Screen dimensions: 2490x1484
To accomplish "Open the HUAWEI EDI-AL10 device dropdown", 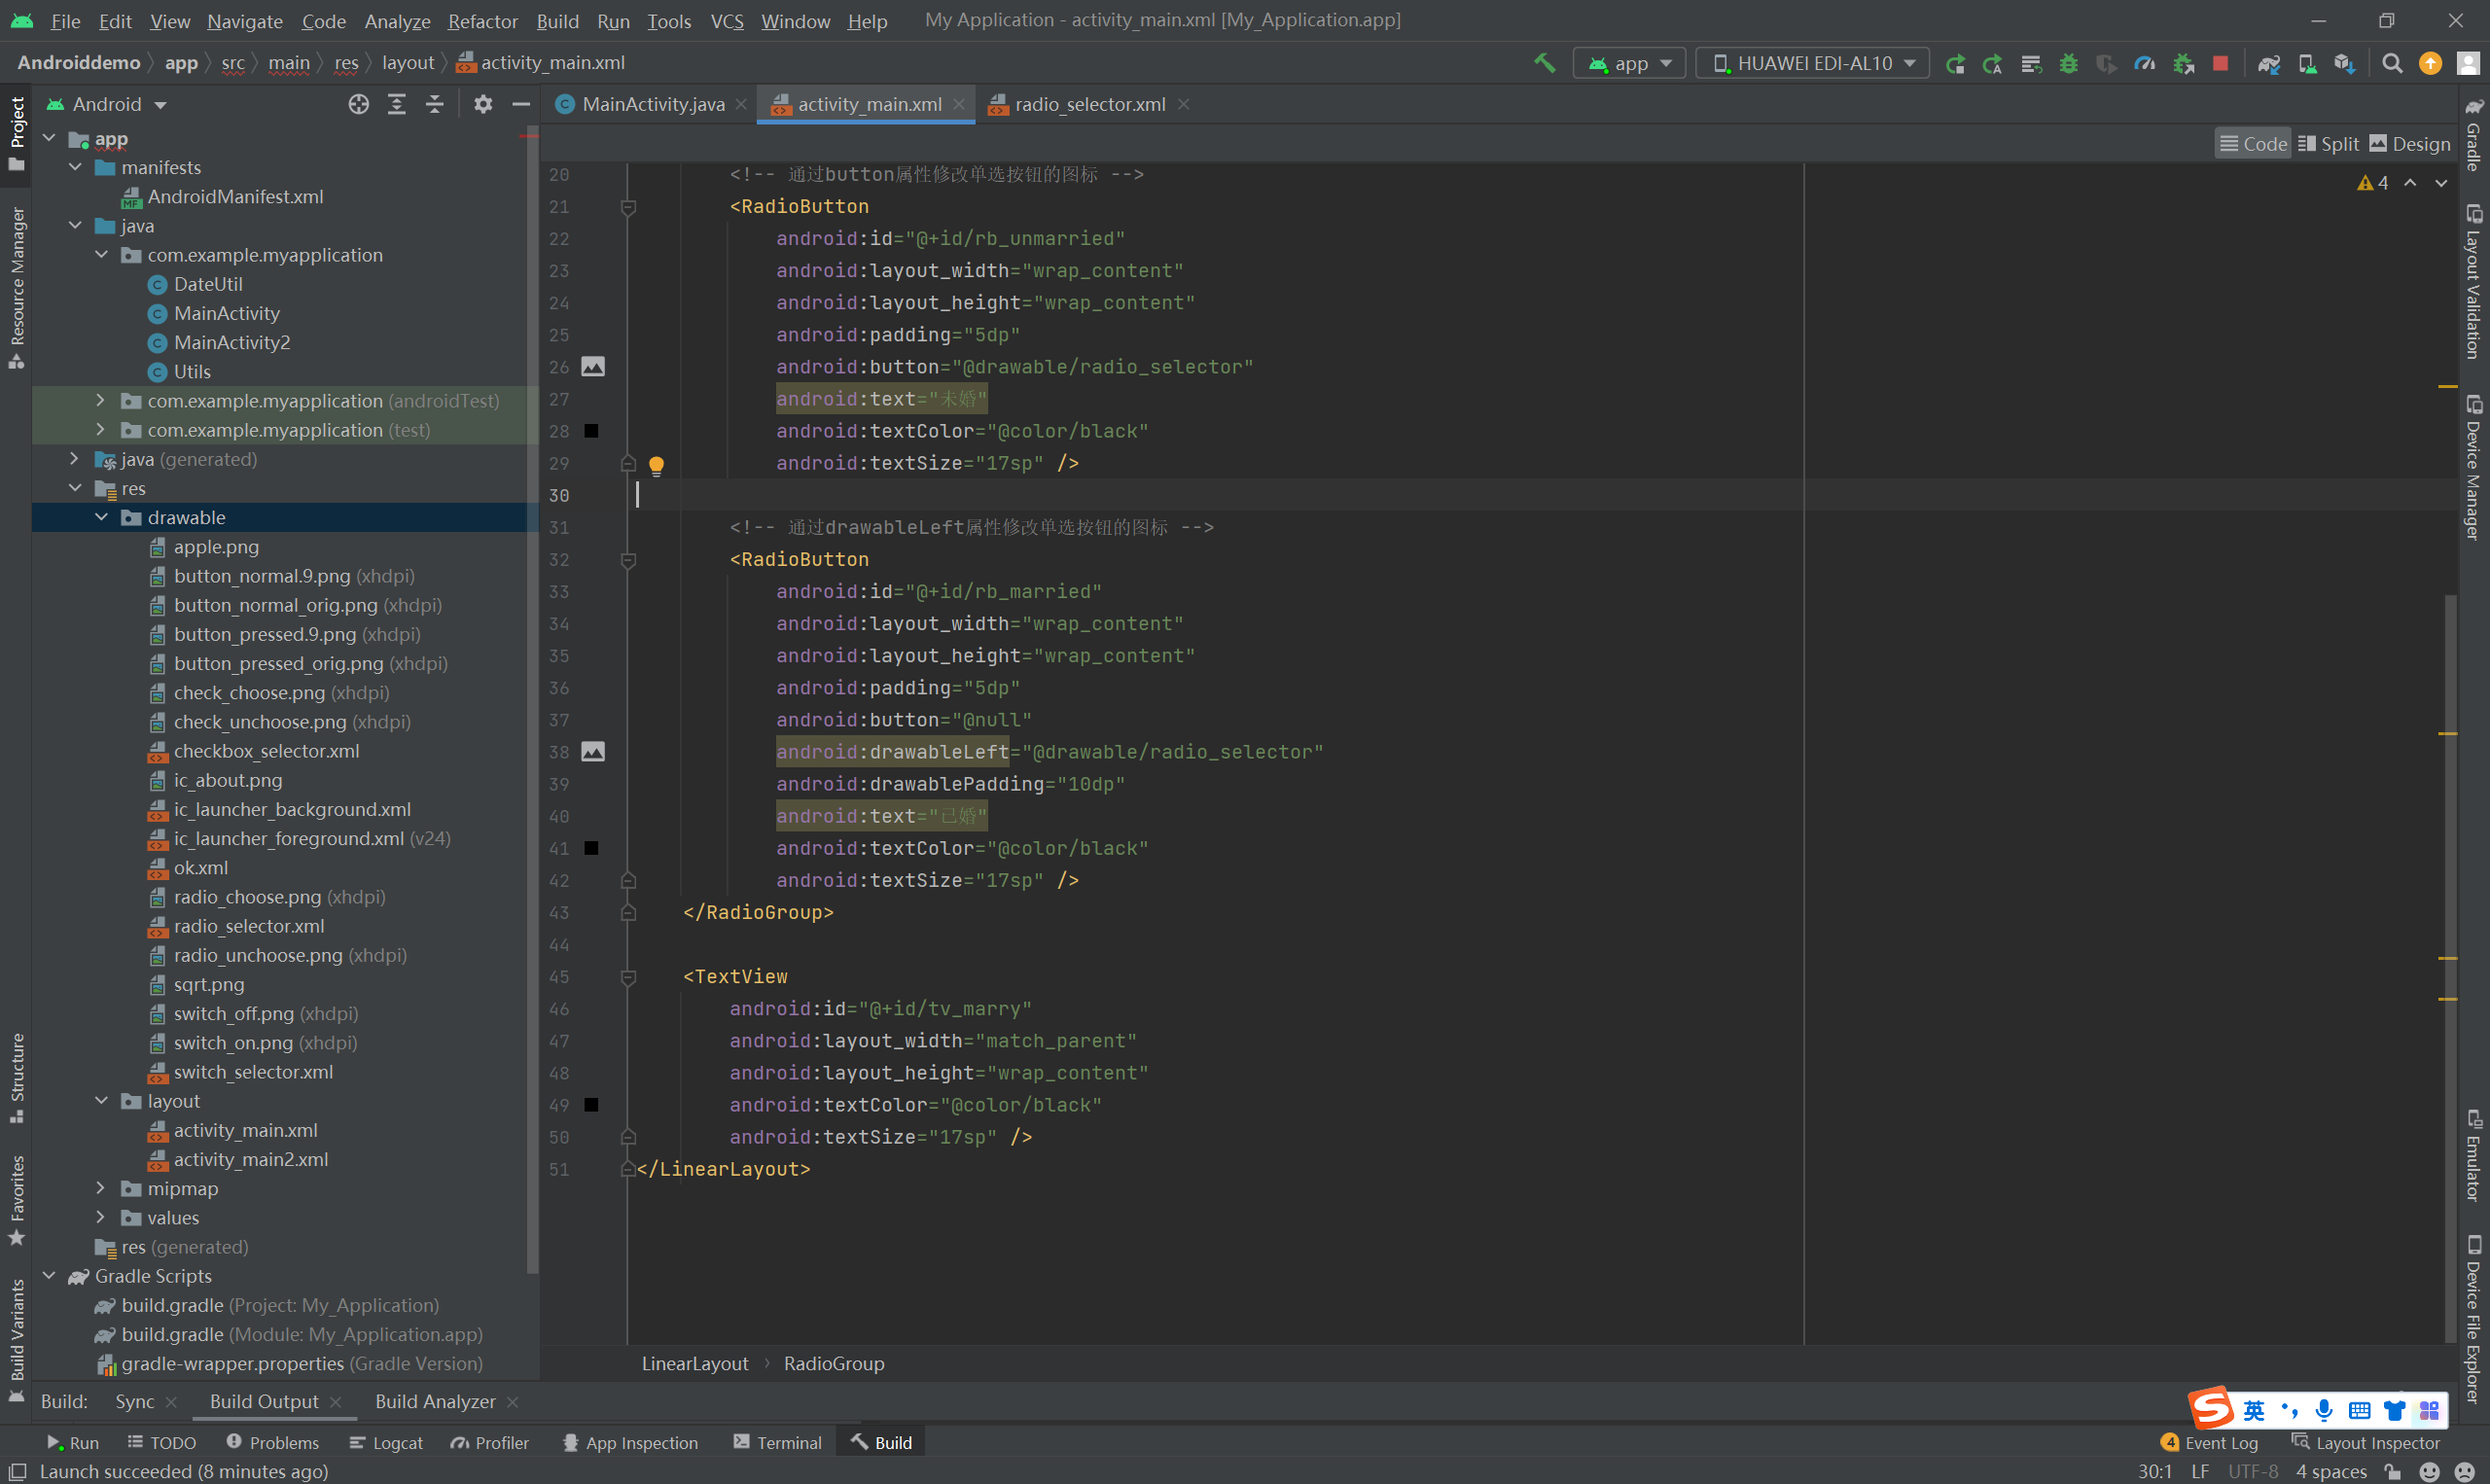I will (x=1813, y=63).
